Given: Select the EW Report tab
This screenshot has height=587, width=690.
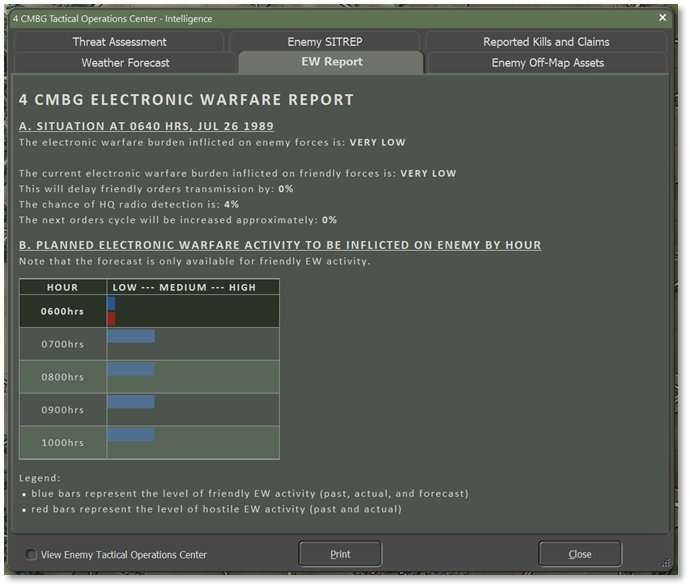Looking at the screenshot, I should pyautogui.click(x=332, y=62).
